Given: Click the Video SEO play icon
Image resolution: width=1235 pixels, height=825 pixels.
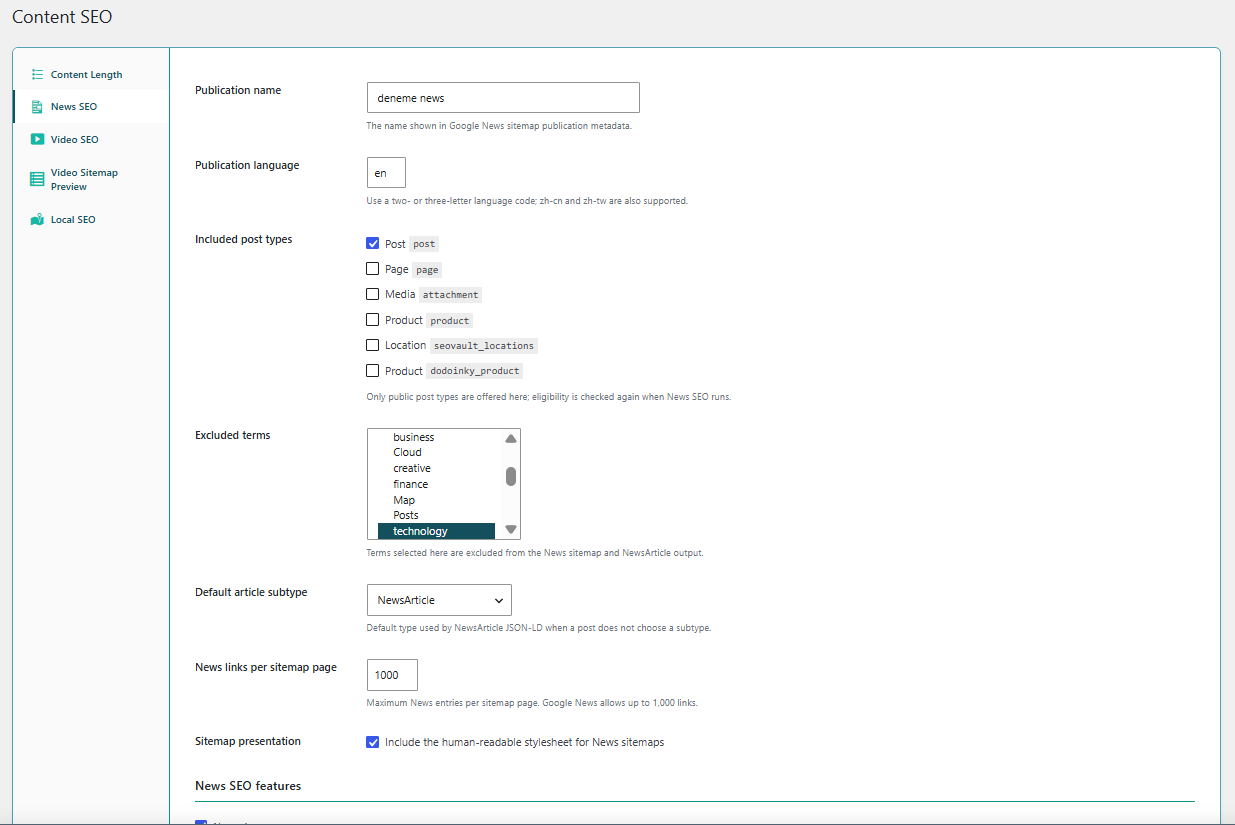Looking at the screenshot, I should click(37, 139).
